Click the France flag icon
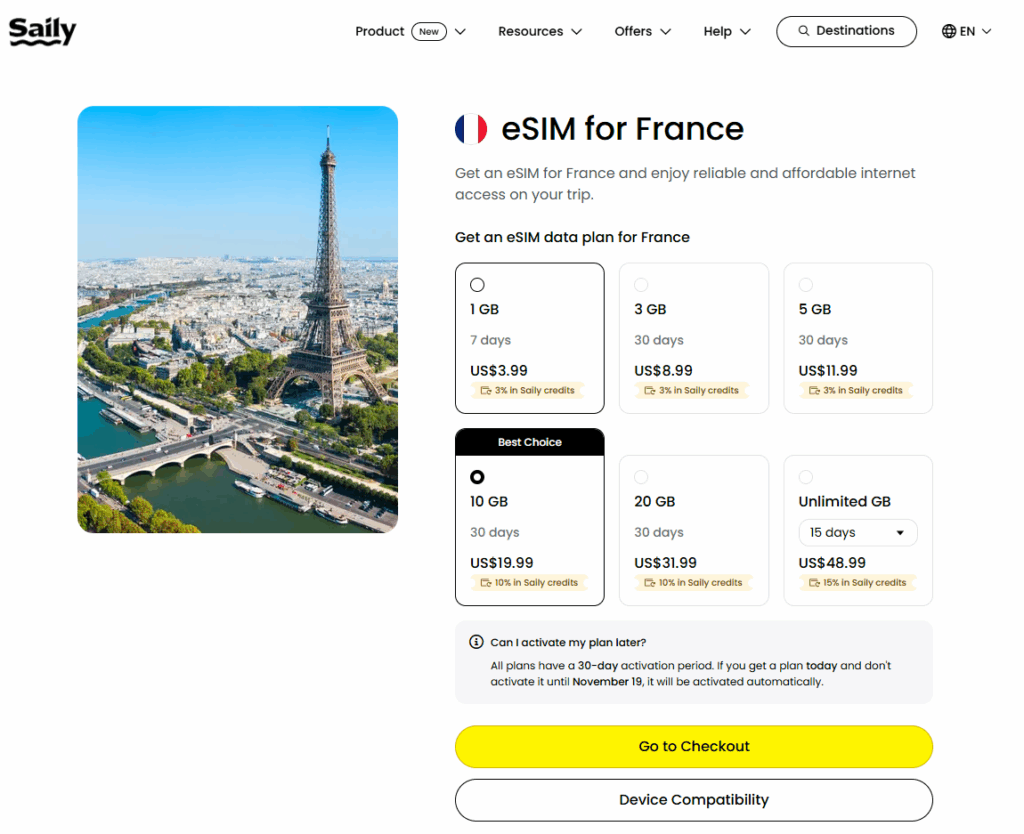 click(x=471, y=129)
